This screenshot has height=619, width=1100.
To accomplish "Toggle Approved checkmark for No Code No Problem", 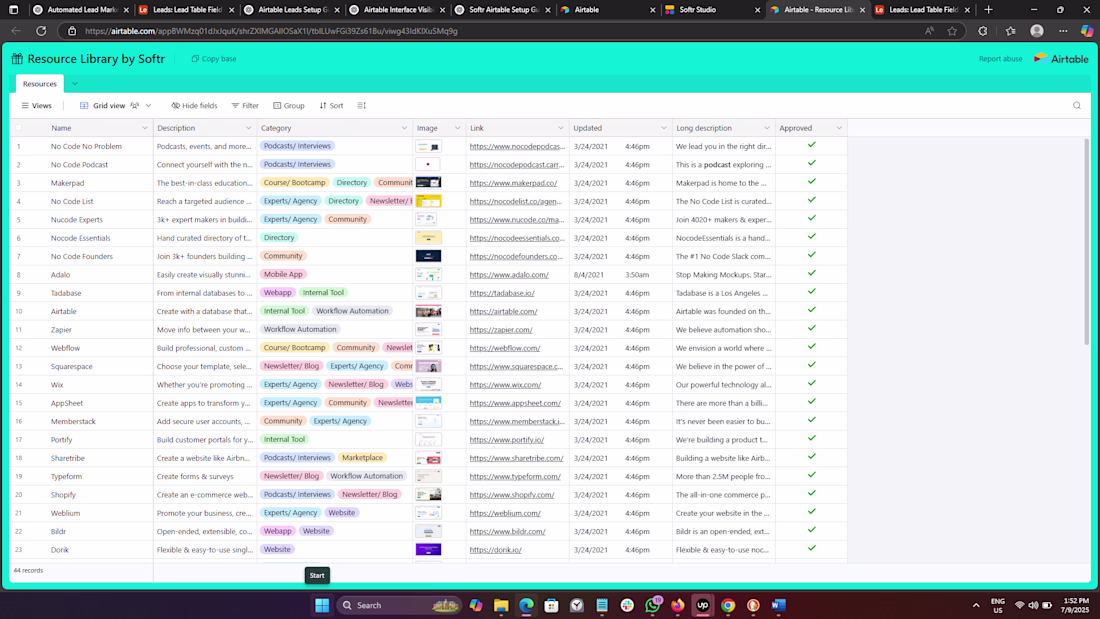I will click(x=812, y=145).
